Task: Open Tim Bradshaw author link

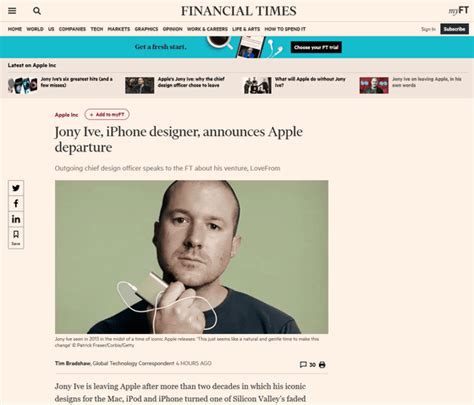Action: pyautogui.click(x=73, y=363)
